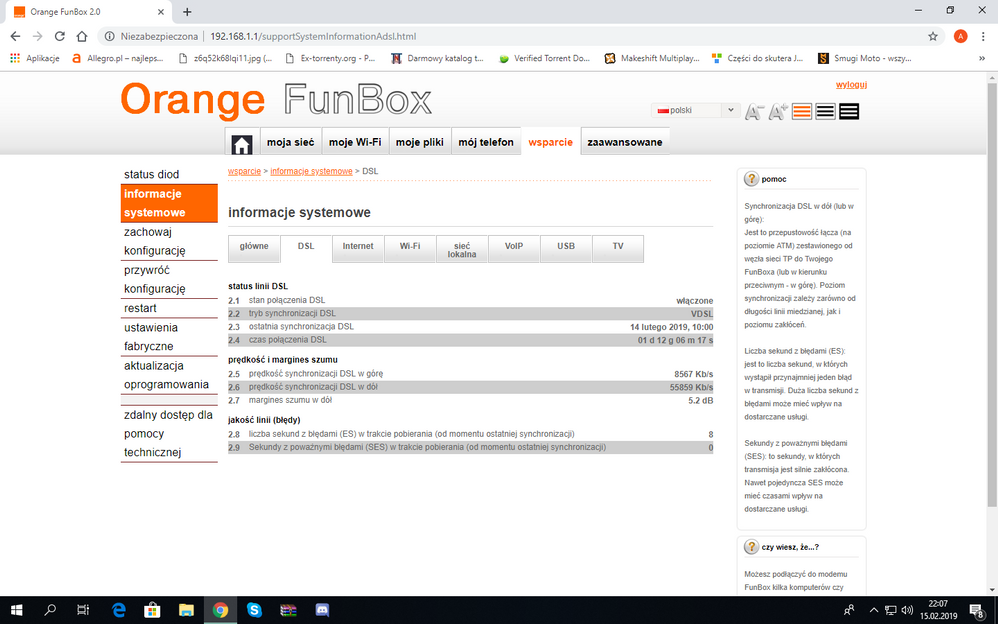Open the VoIP information tab
Viewport: 998px width, 624px height.
514,246
